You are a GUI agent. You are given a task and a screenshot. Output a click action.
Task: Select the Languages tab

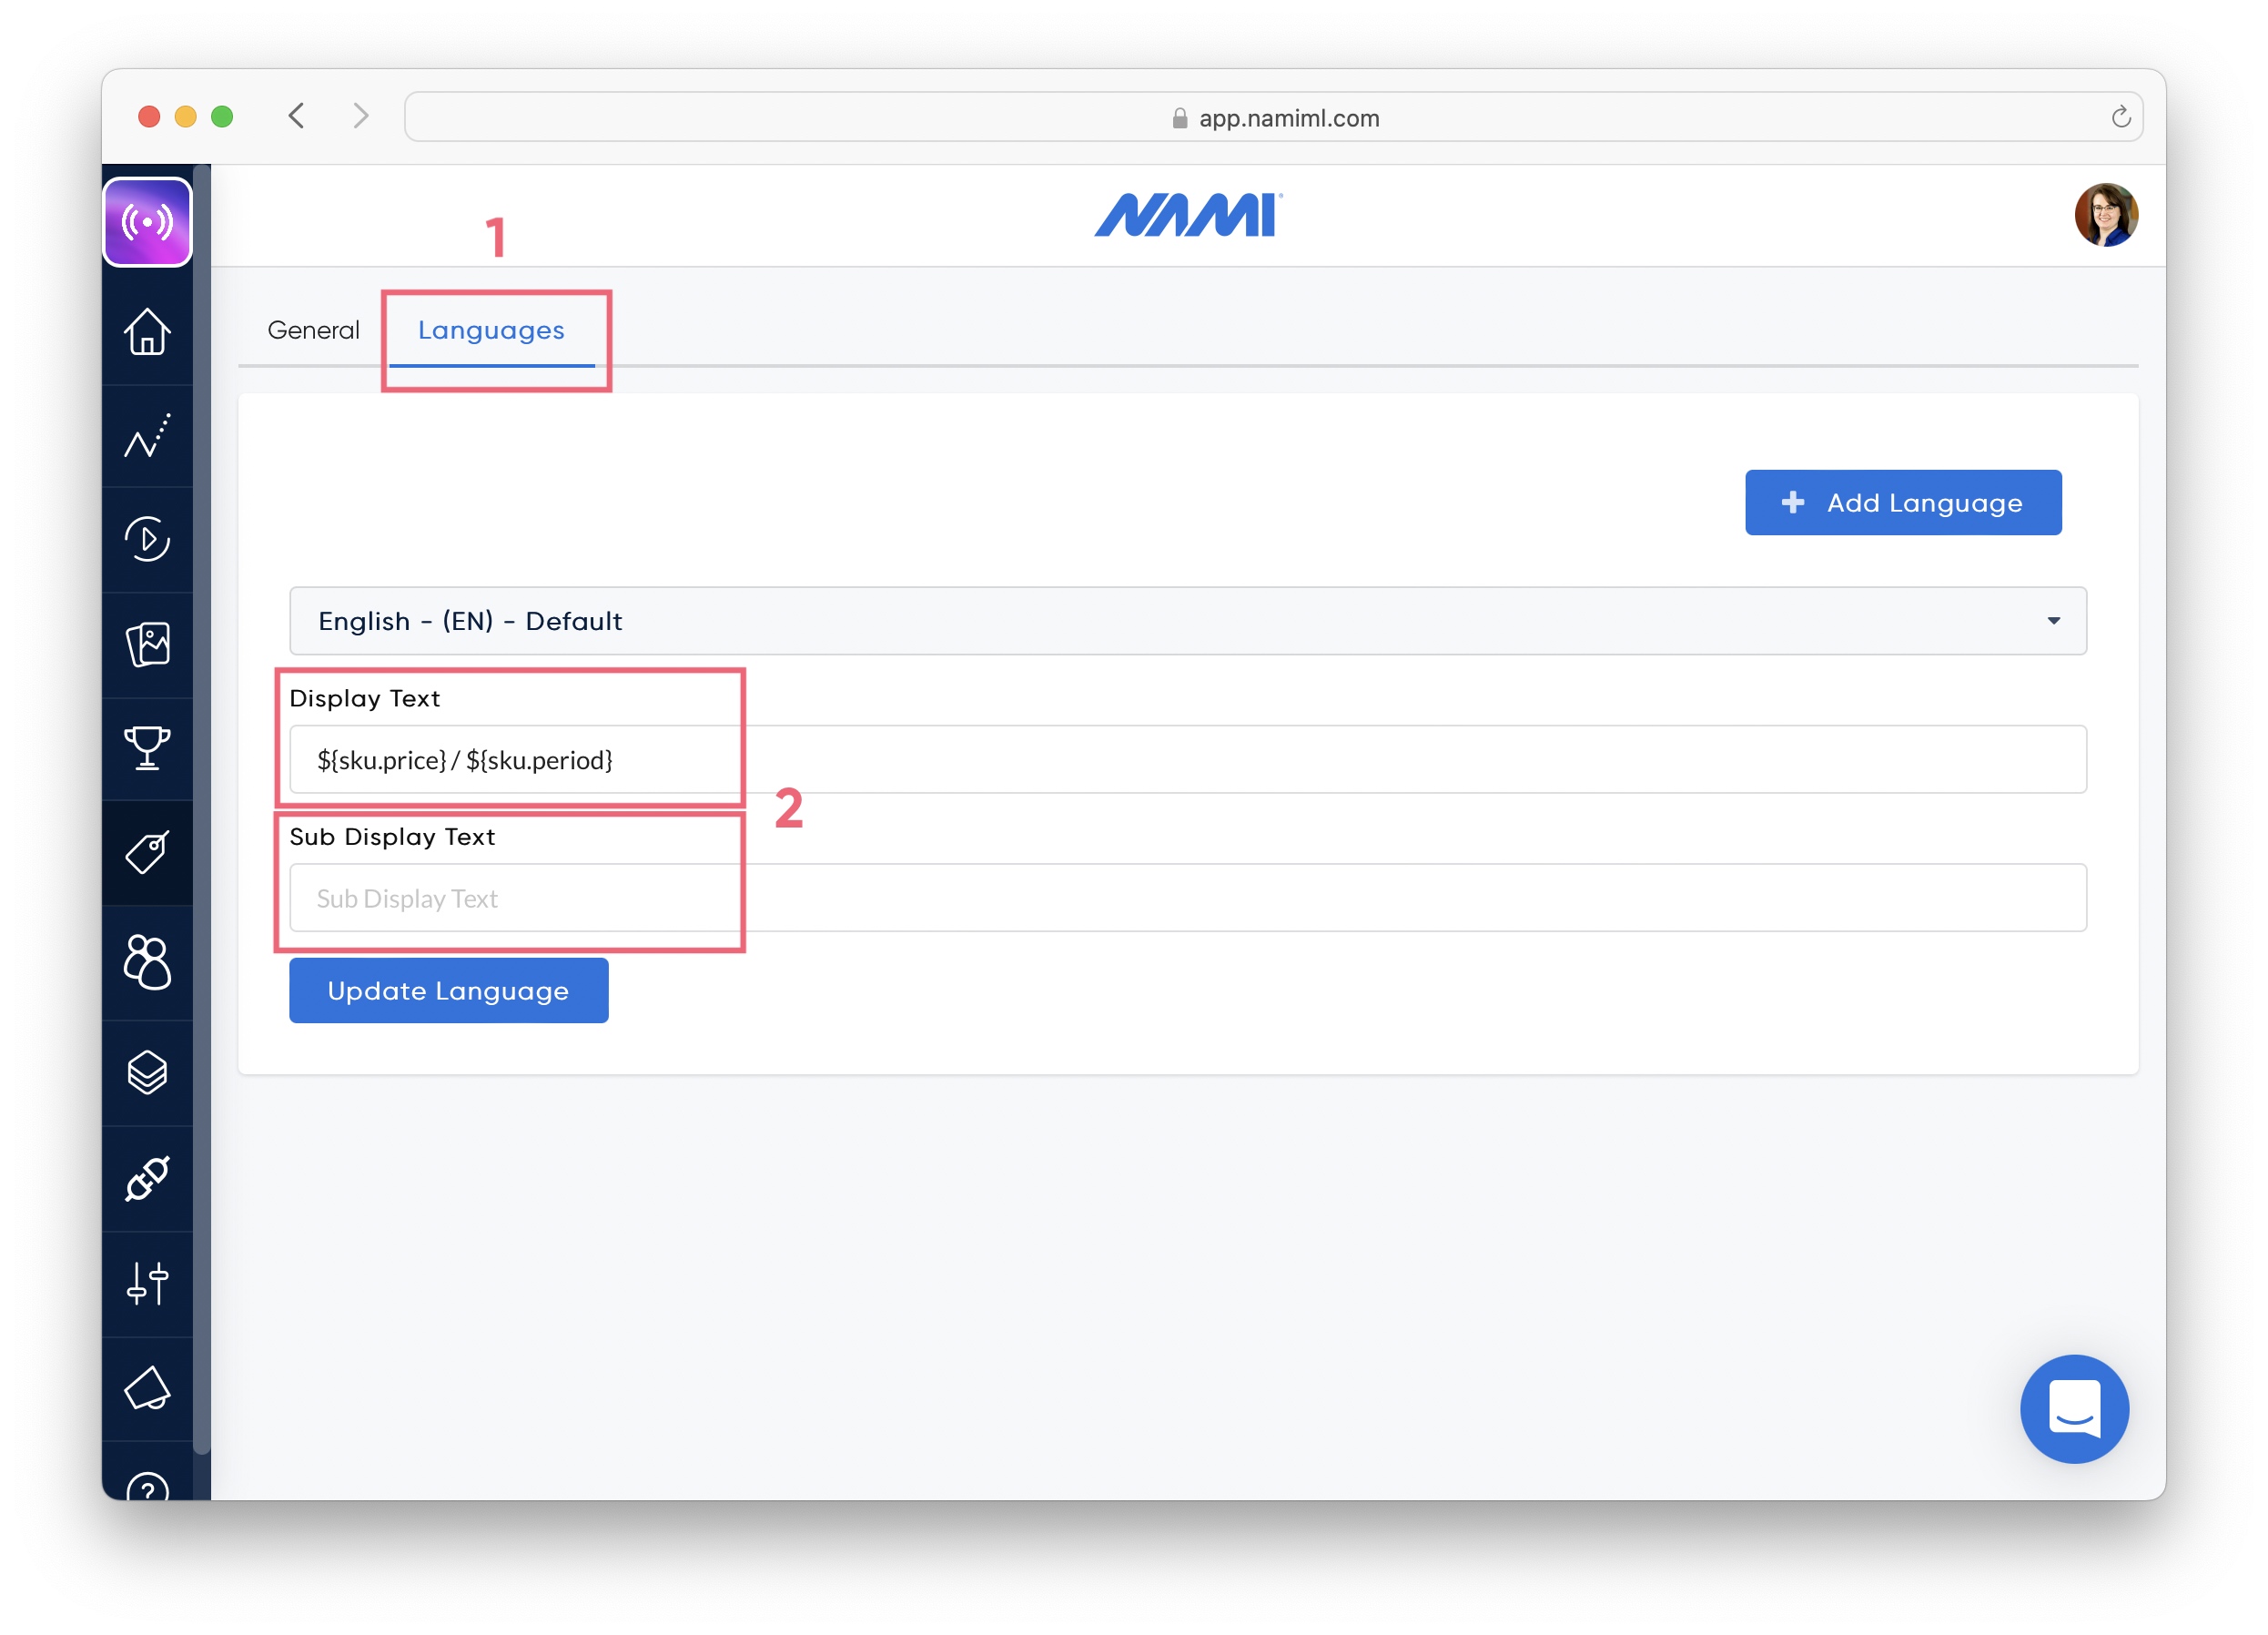click(x=491, y=330)
